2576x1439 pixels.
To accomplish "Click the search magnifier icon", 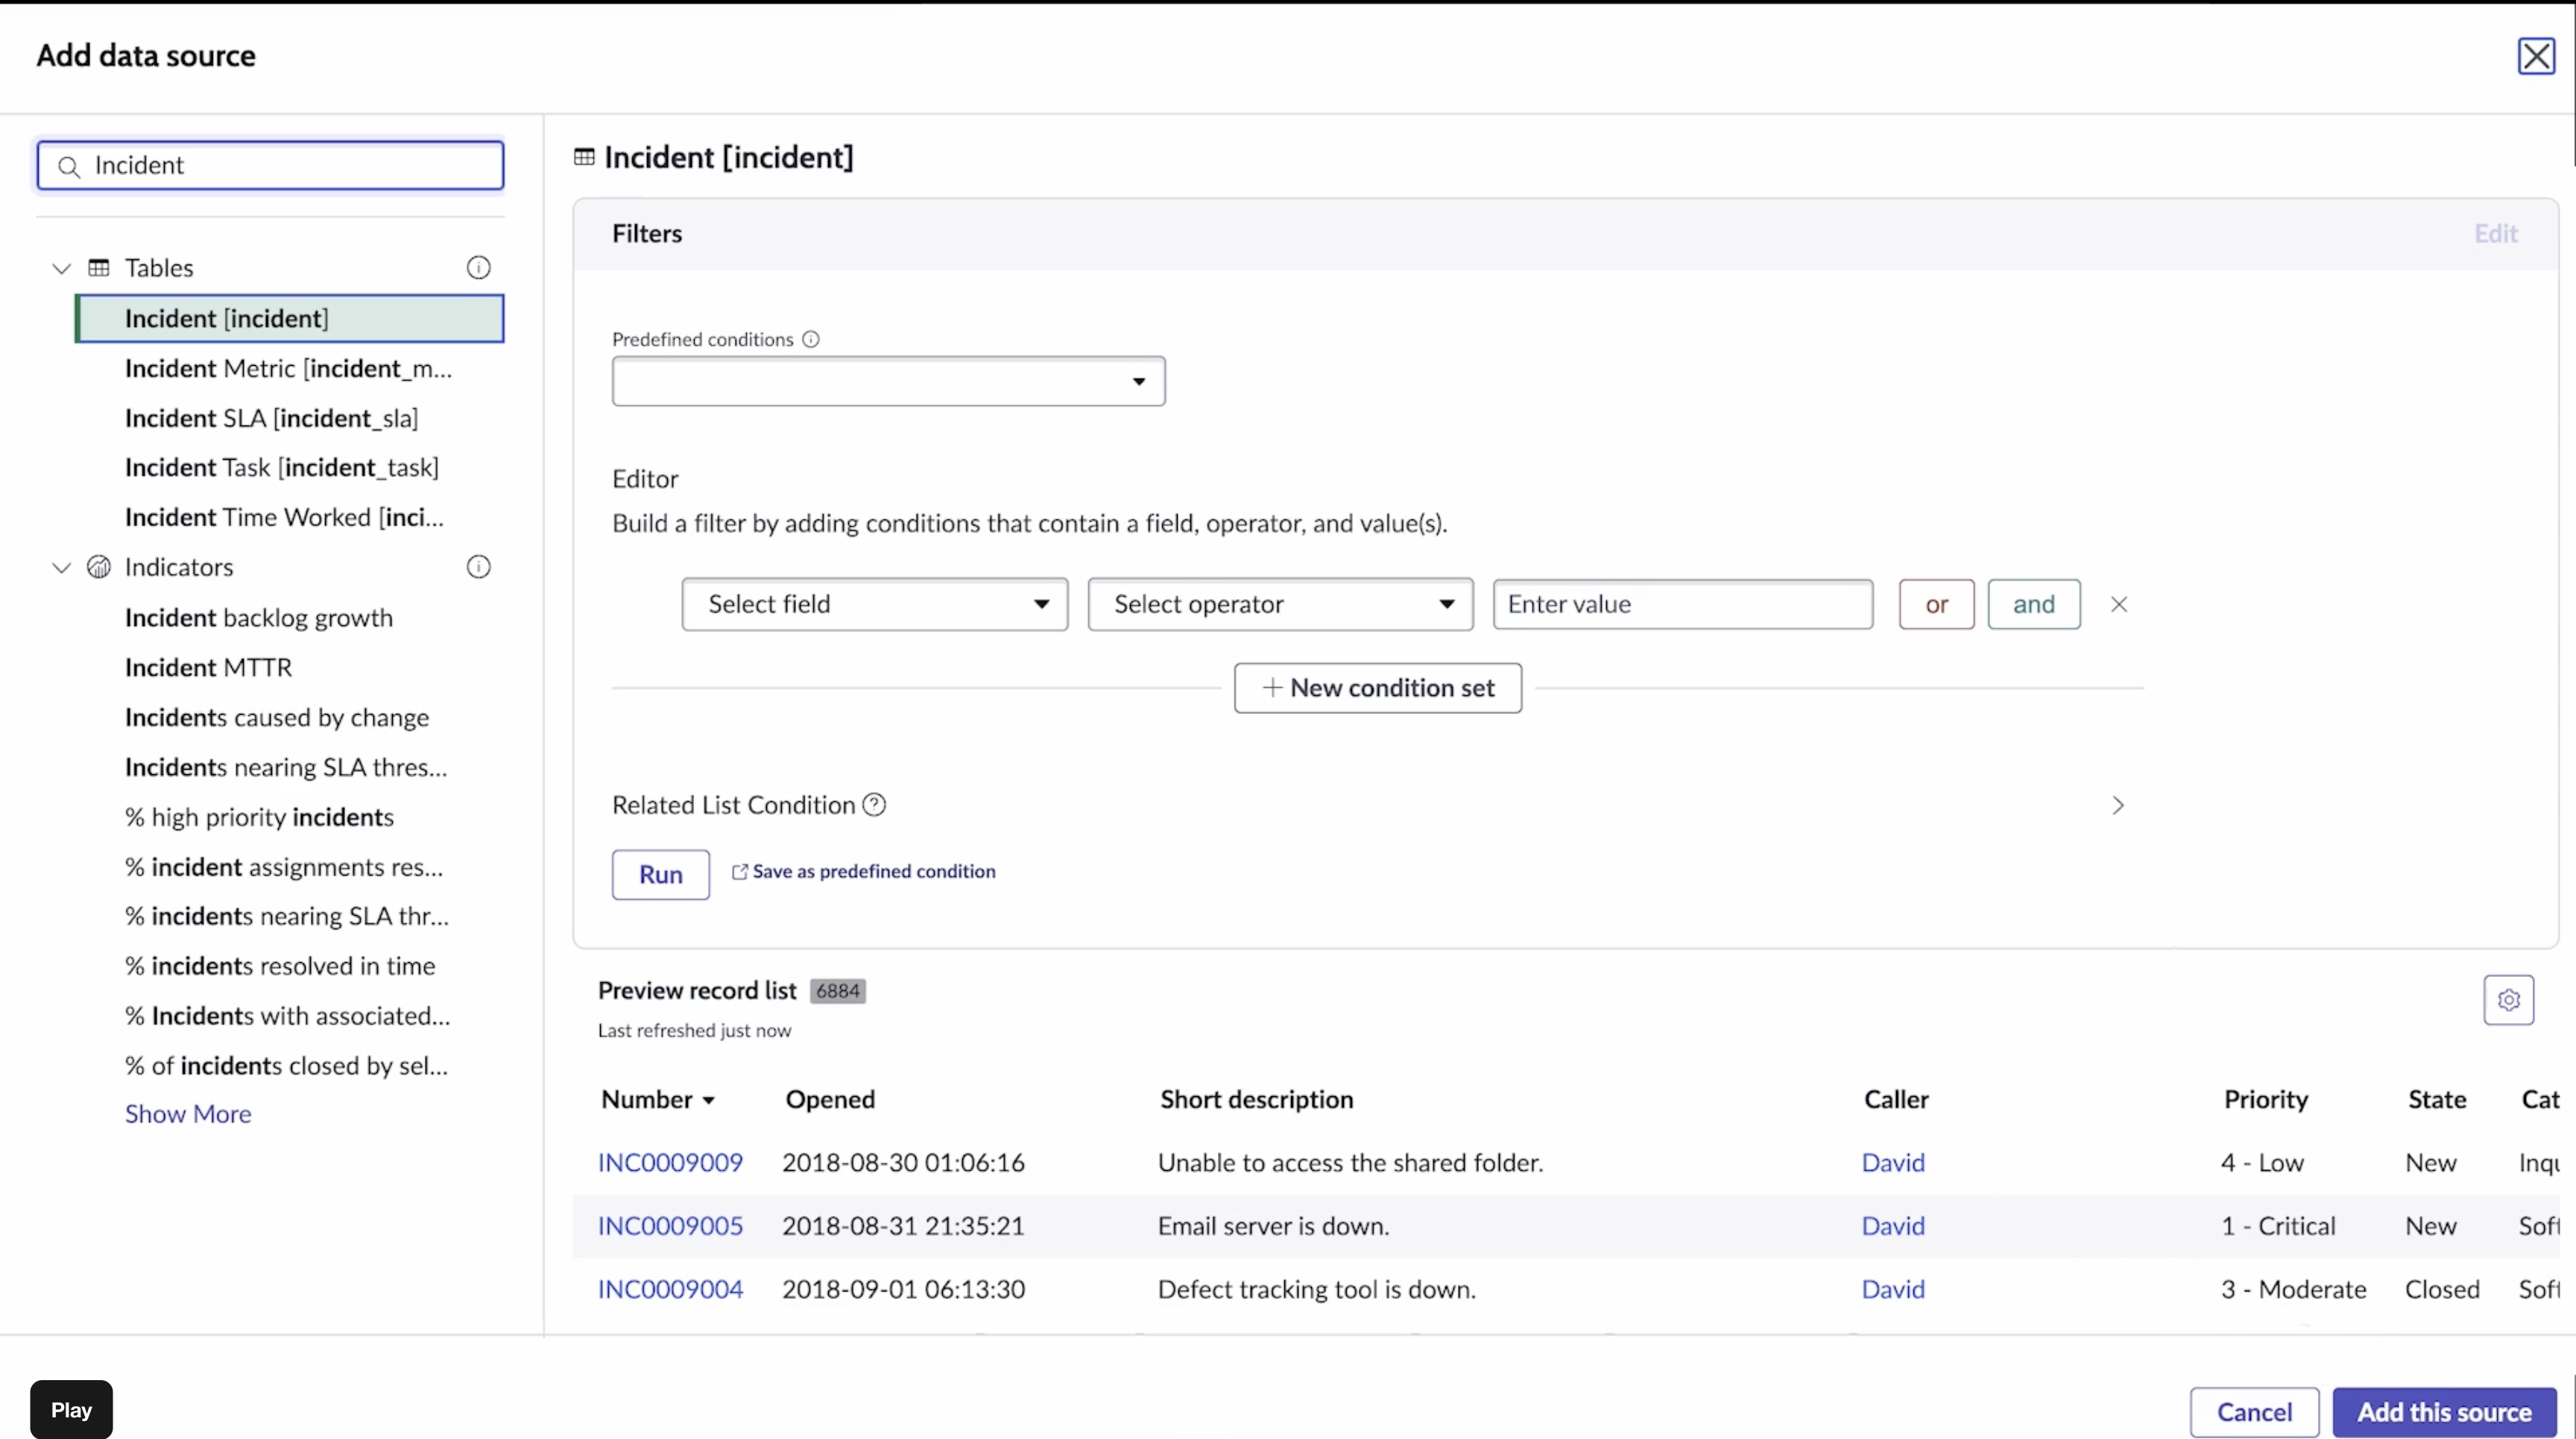I will pos(69,166).
